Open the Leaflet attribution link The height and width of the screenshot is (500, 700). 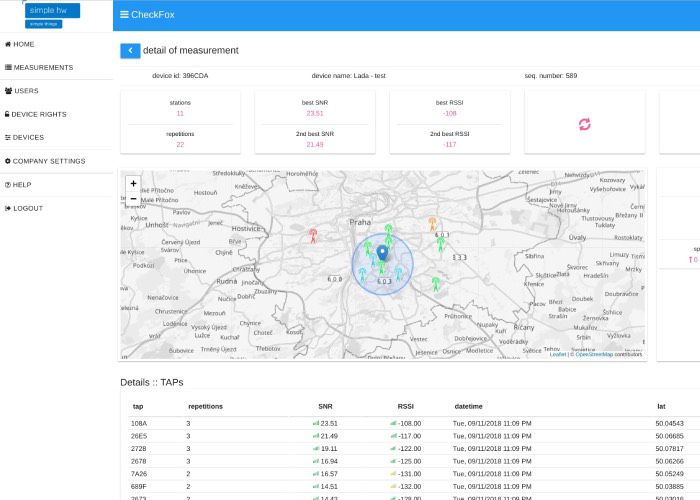pos(558,354)
